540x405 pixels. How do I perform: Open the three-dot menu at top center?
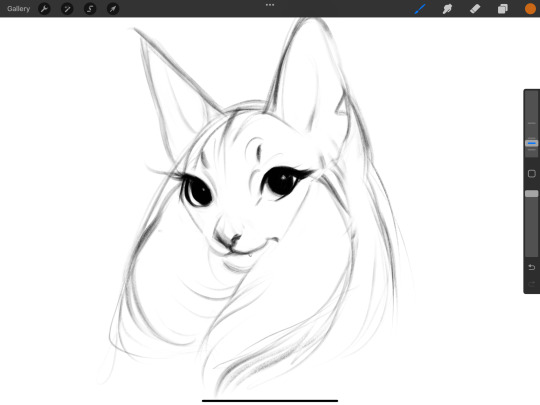pyautogui.click(x=270, y=5)
